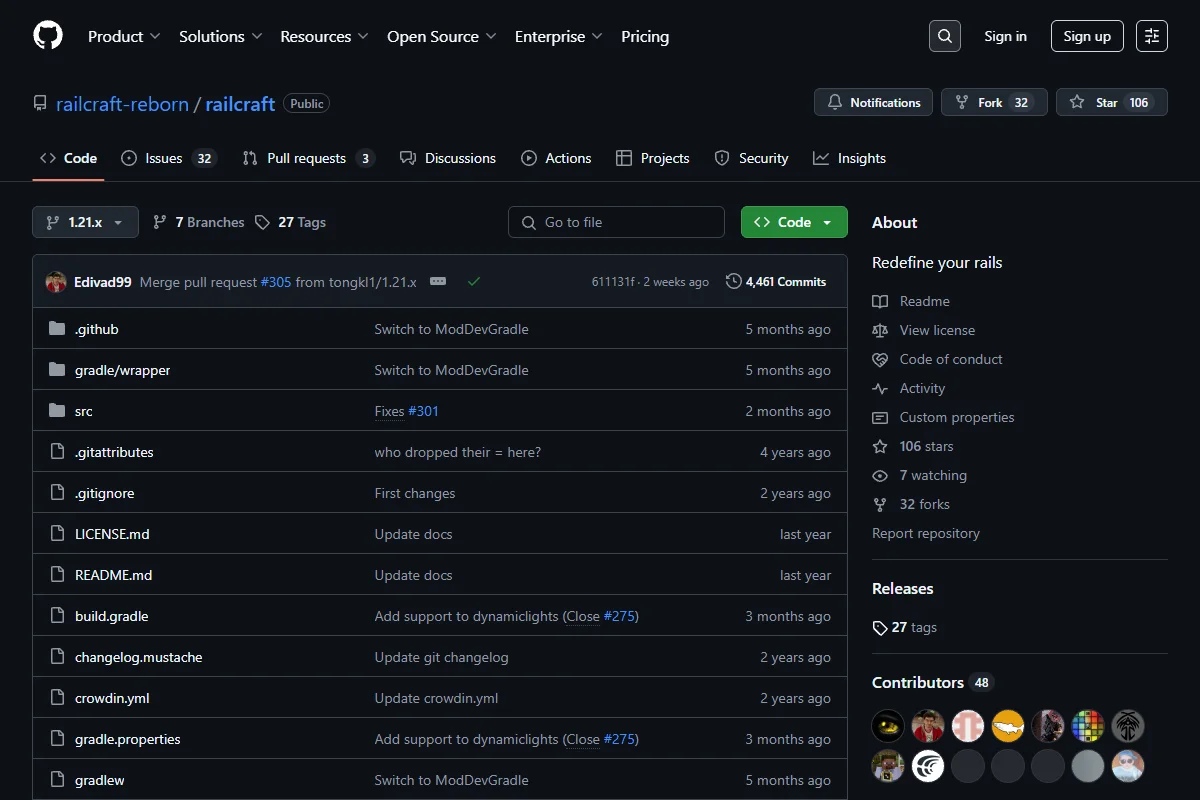The image size is (1200, 800).
Task: Open the commit history clock icon
Action: tap(734, 282)
